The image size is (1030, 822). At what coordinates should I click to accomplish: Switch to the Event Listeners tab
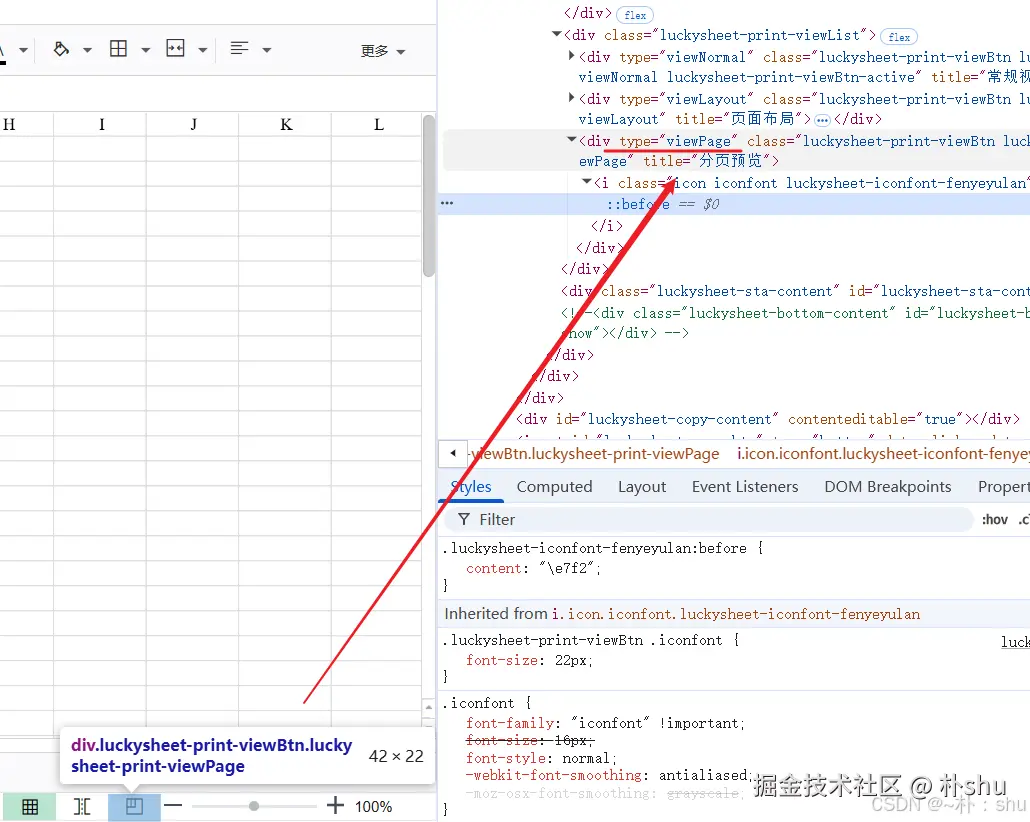[745, 487]
